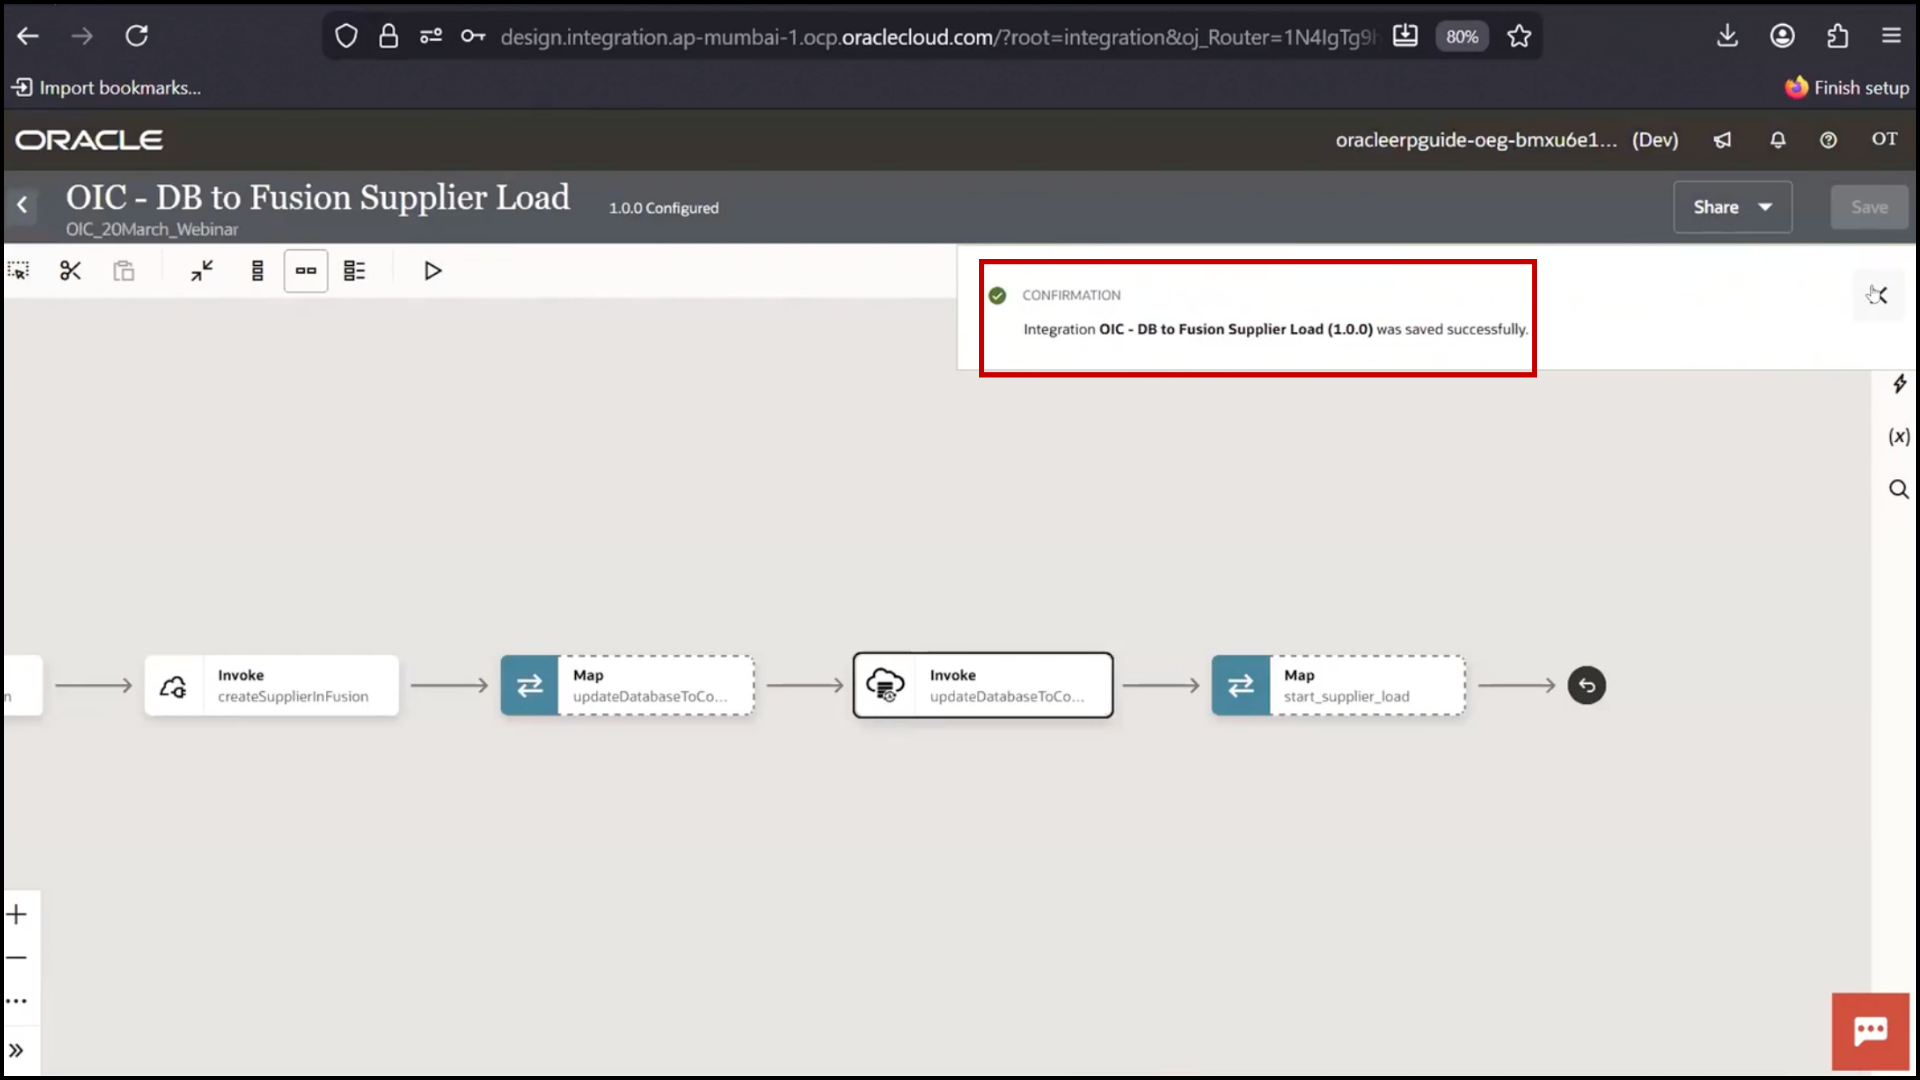Select Map start_supplier_load node
The image size is (1920, 1080).
[1338, 685]
